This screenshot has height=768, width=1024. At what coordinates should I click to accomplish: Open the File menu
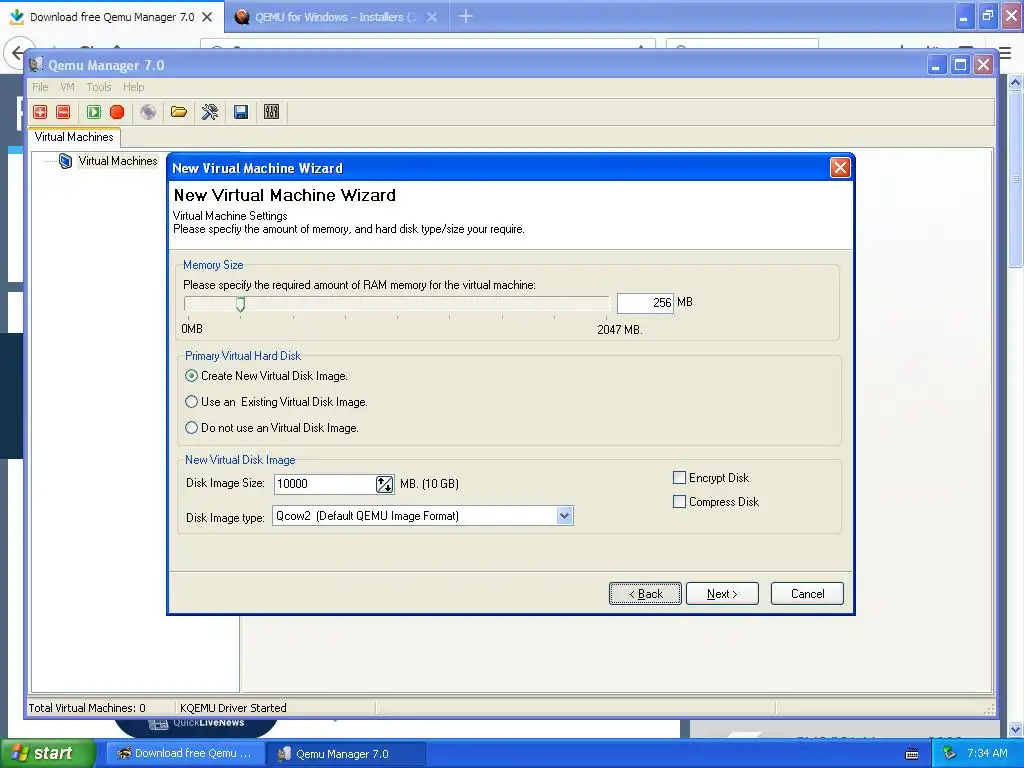[x=40, y=87]
